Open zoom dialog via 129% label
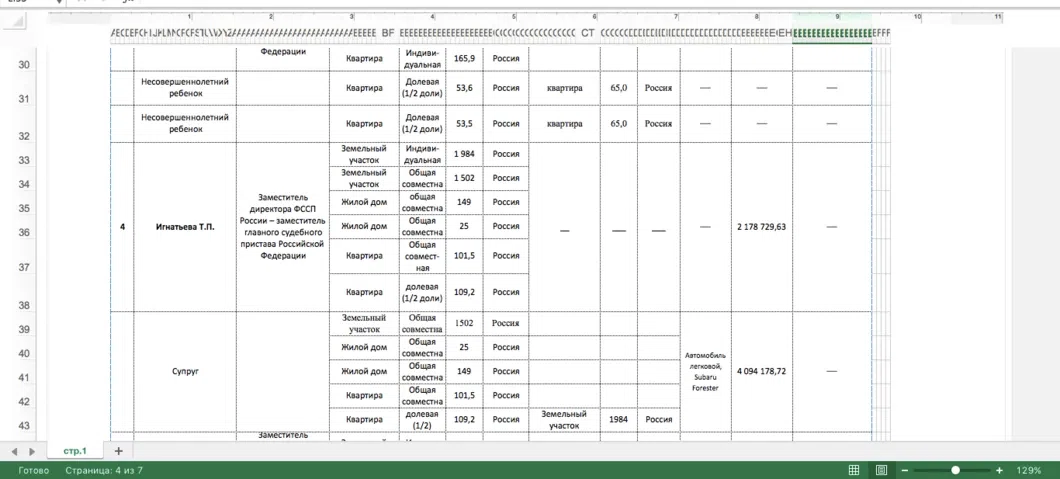 click(x=1028, y=470)
